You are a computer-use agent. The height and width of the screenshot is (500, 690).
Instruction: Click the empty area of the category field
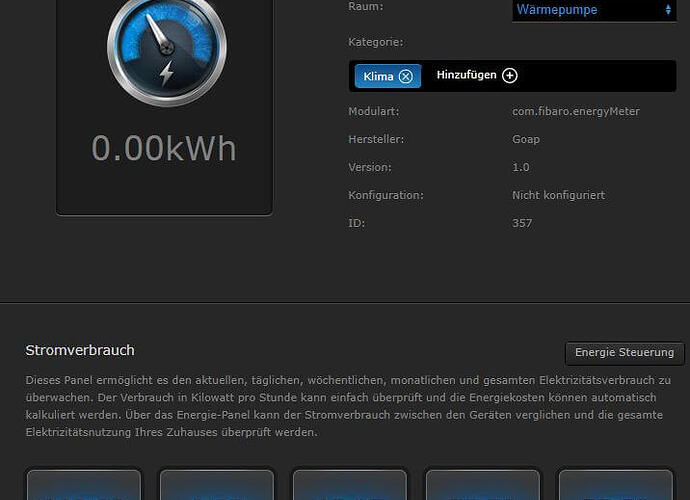600,76
